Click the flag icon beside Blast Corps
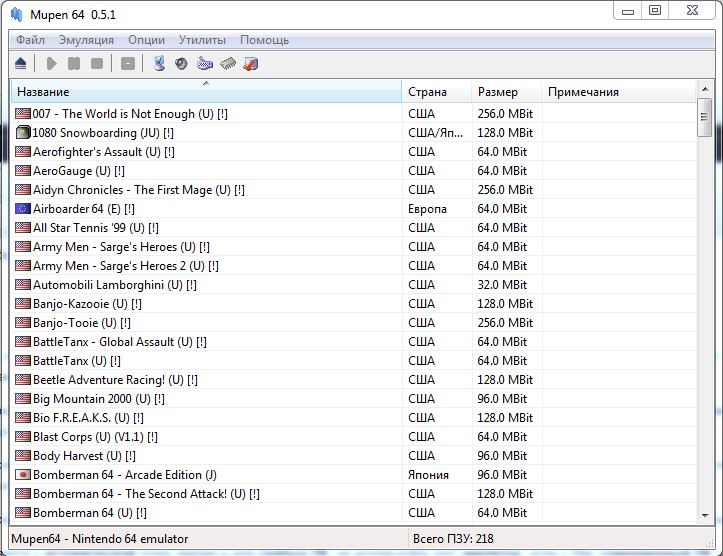The width and height of the screenshot is (723, 556). tap(23, 437)
